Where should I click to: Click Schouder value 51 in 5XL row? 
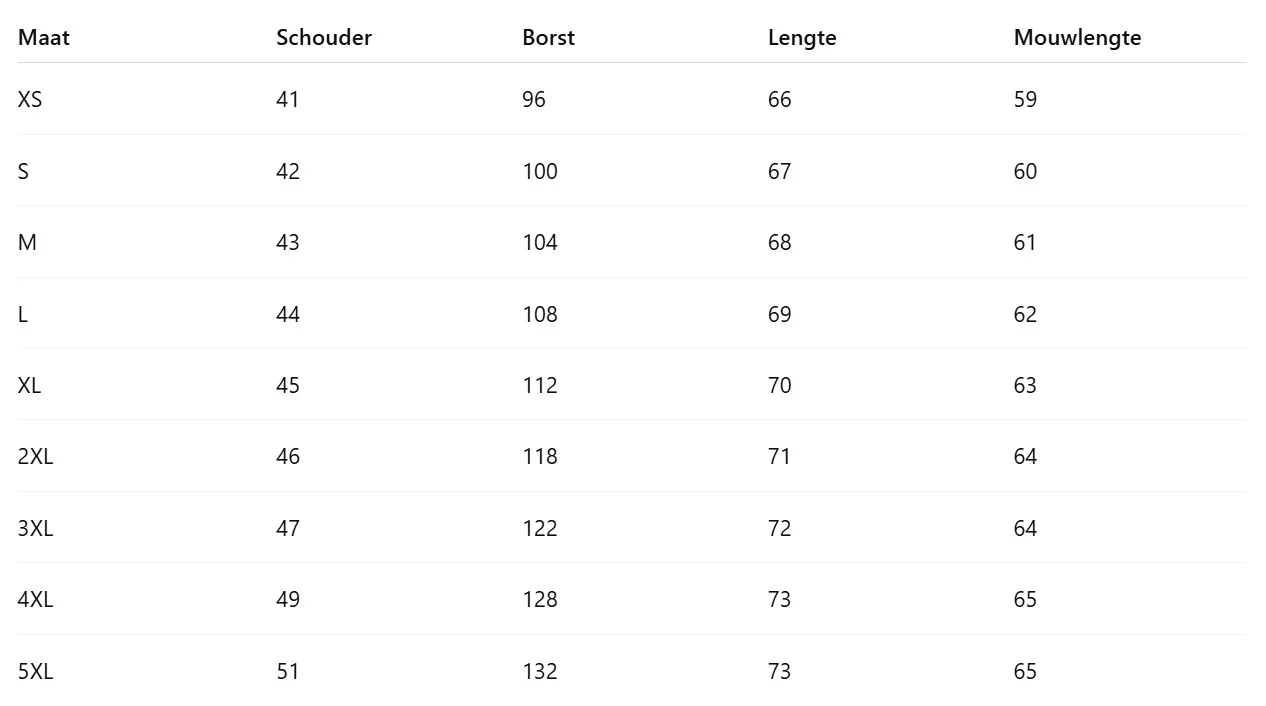pyautogui.click(x=288, y=671)
